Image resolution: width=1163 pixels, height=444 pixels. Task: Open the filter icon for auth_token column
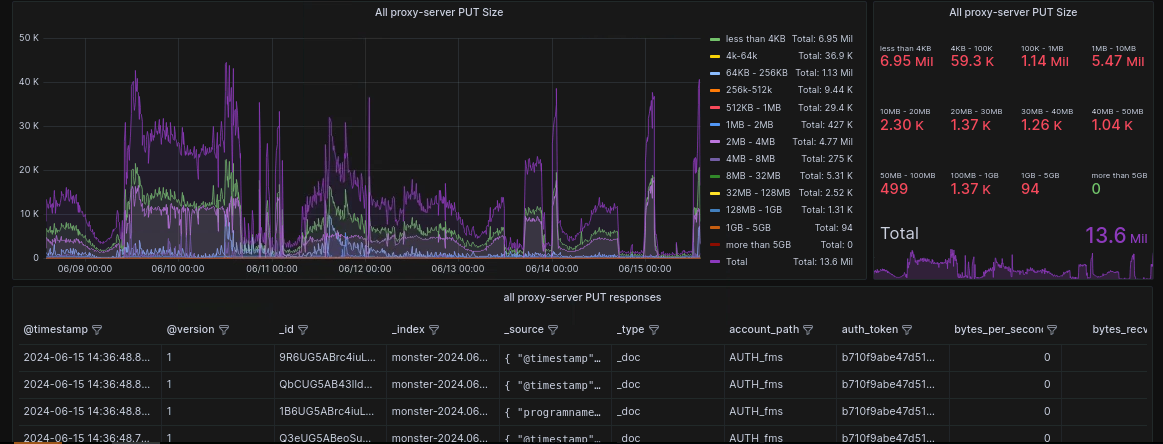tap(907, 329)
